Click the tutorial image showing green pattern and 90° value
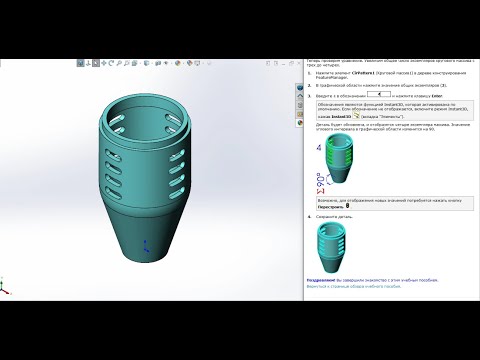Image resolution: width=480 pixels, height=360 pixels. click(335, 163)
